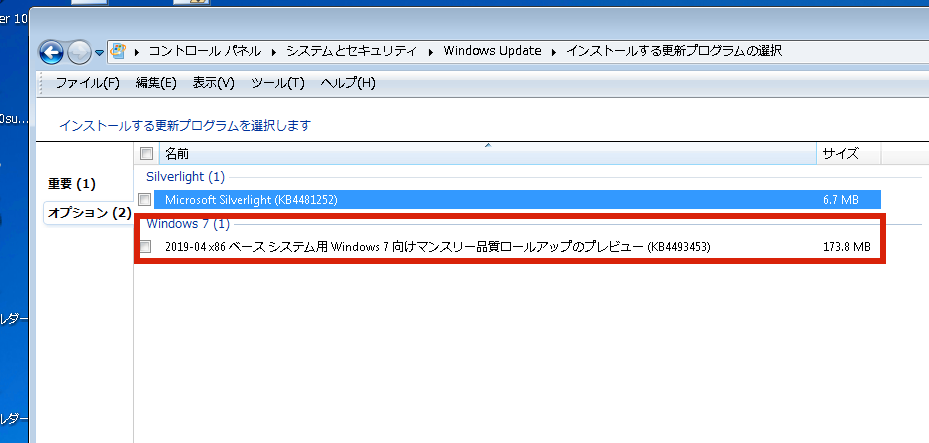The height and width of the screenshot is (443, 929).
Task: Click インストールする更新プログラムの選択 breadcrumb
Action: pyautogui.click(x=674, y=51)
